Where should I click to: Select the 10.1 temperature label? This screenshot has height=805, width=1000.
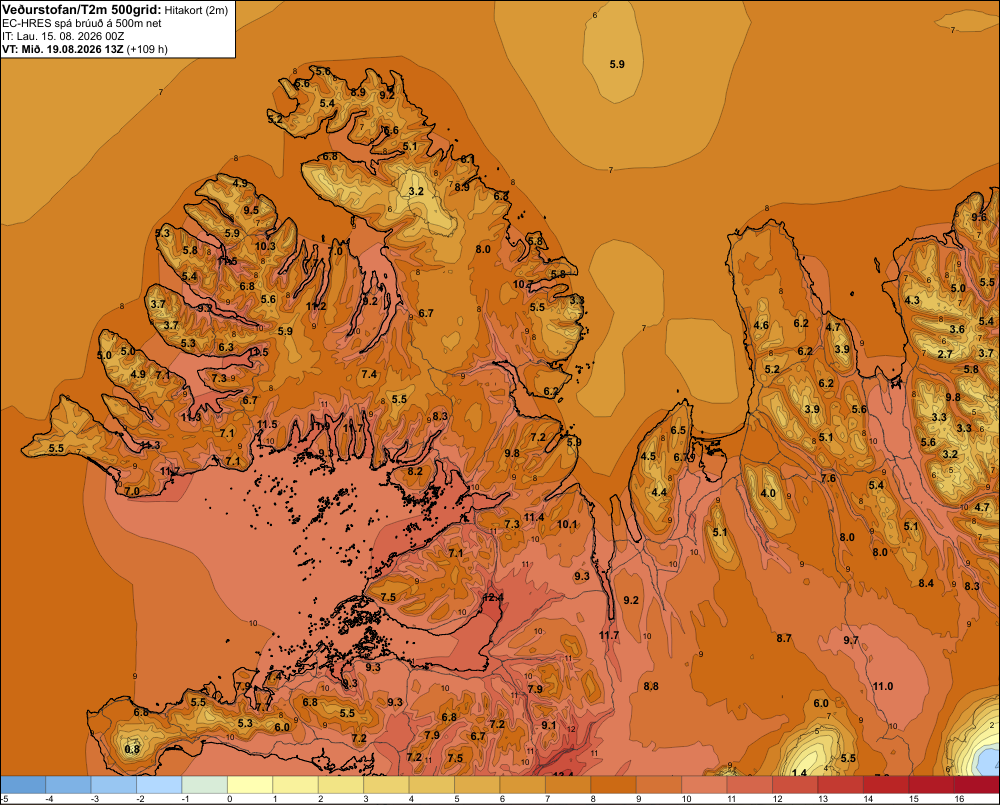(567, 524)
